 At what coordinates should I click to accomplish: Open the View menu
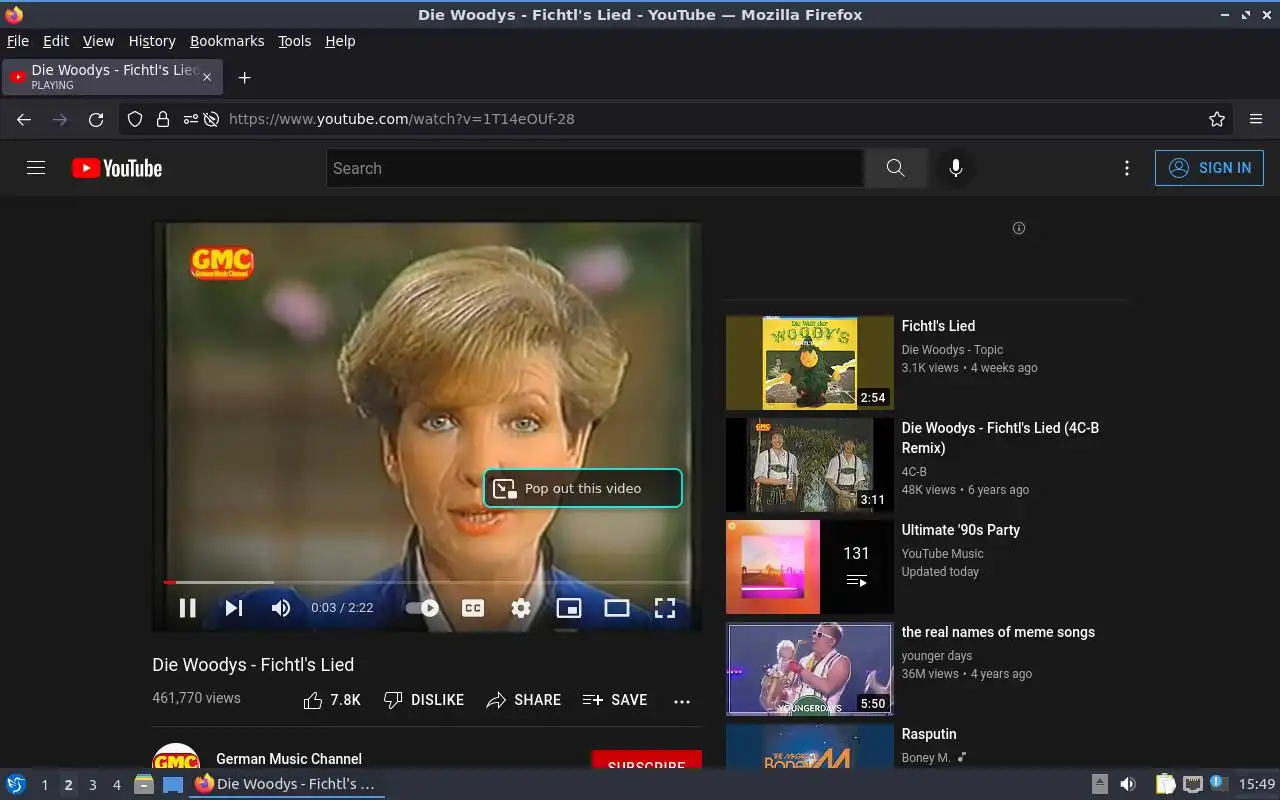click(98, 41)
